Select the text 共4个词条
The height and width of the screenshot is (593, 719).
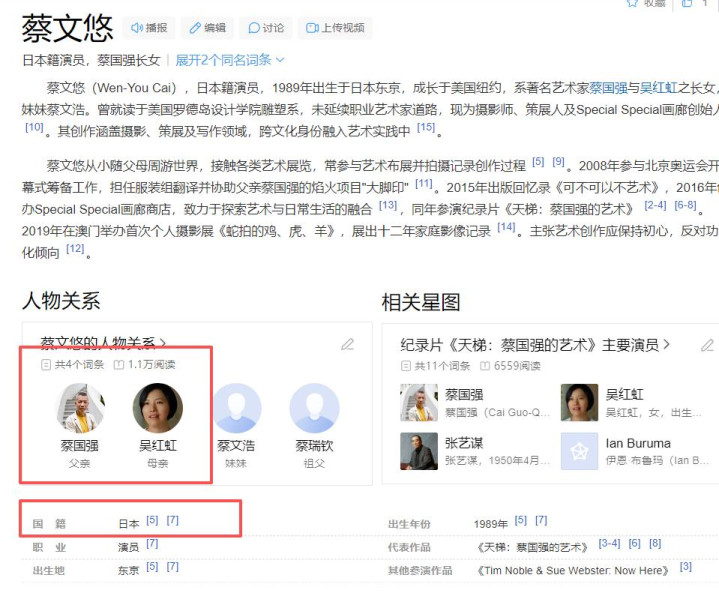(x=79, y=365)
